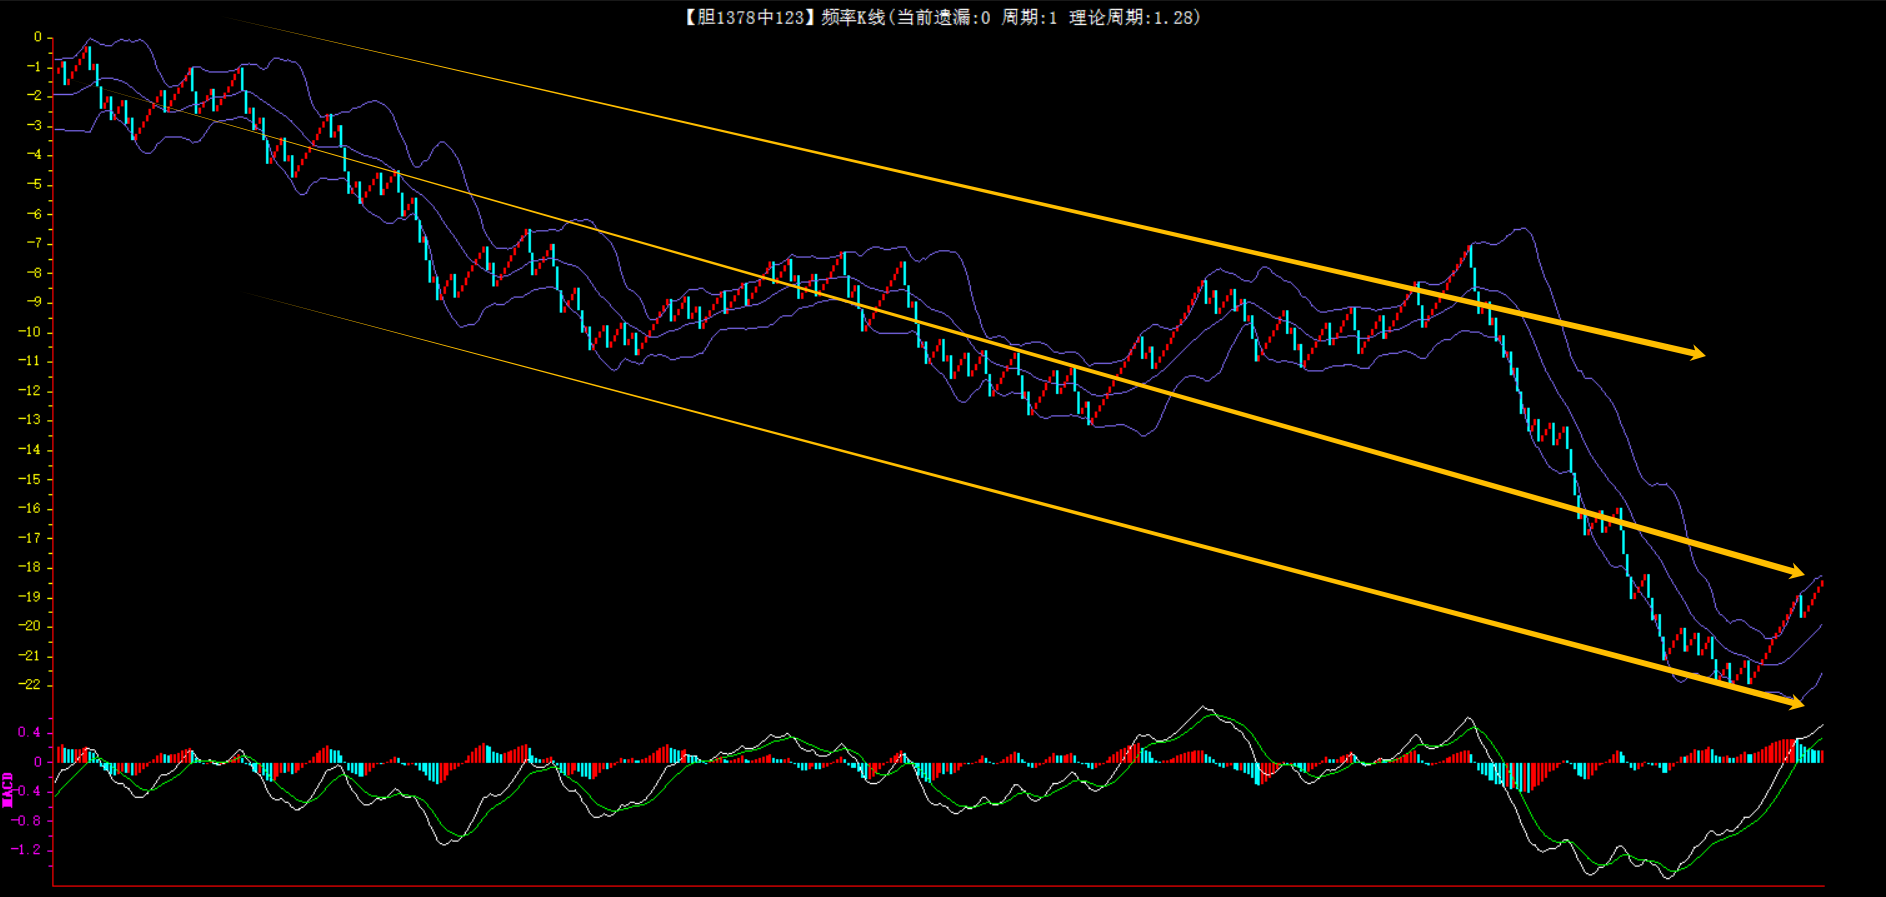Click the 周期:1 value in title
The image size is (1886, 897).
(1029, 17)
